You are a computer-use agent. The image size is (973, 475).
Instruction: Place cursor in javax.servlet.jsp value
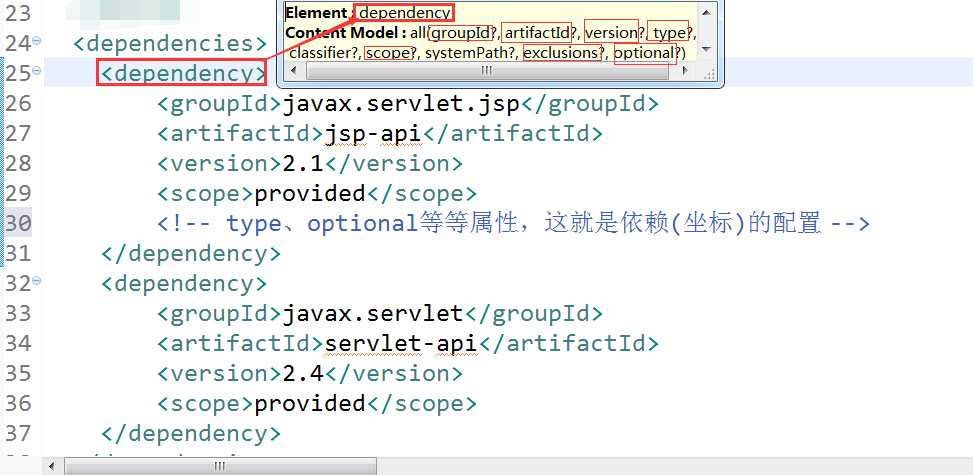tap(401, 104)
